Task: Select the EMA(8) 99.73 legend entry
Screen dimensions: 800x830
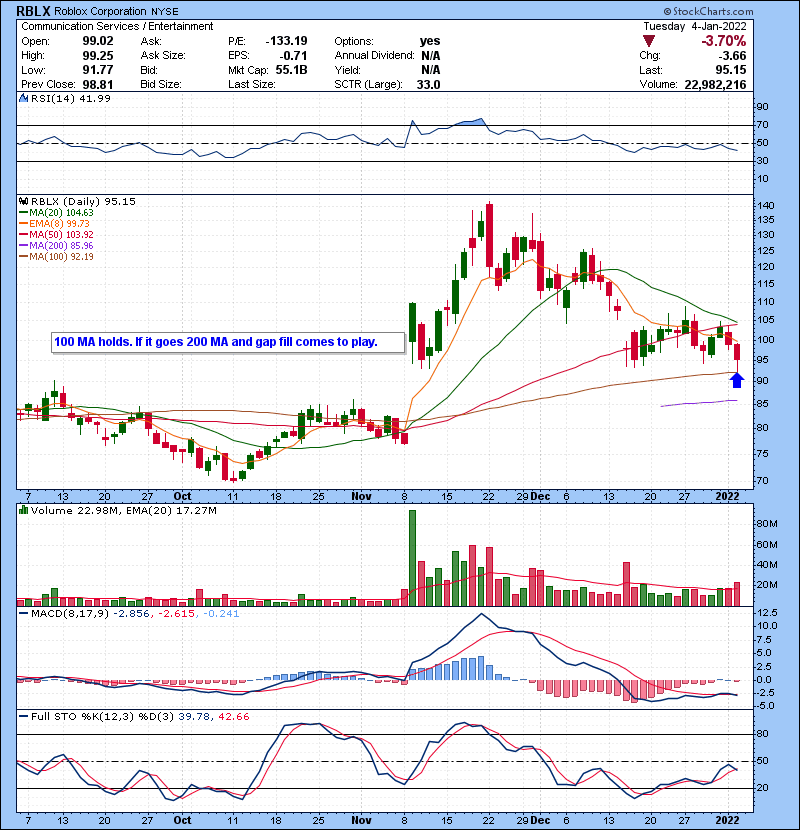Action: pos(55,223)
